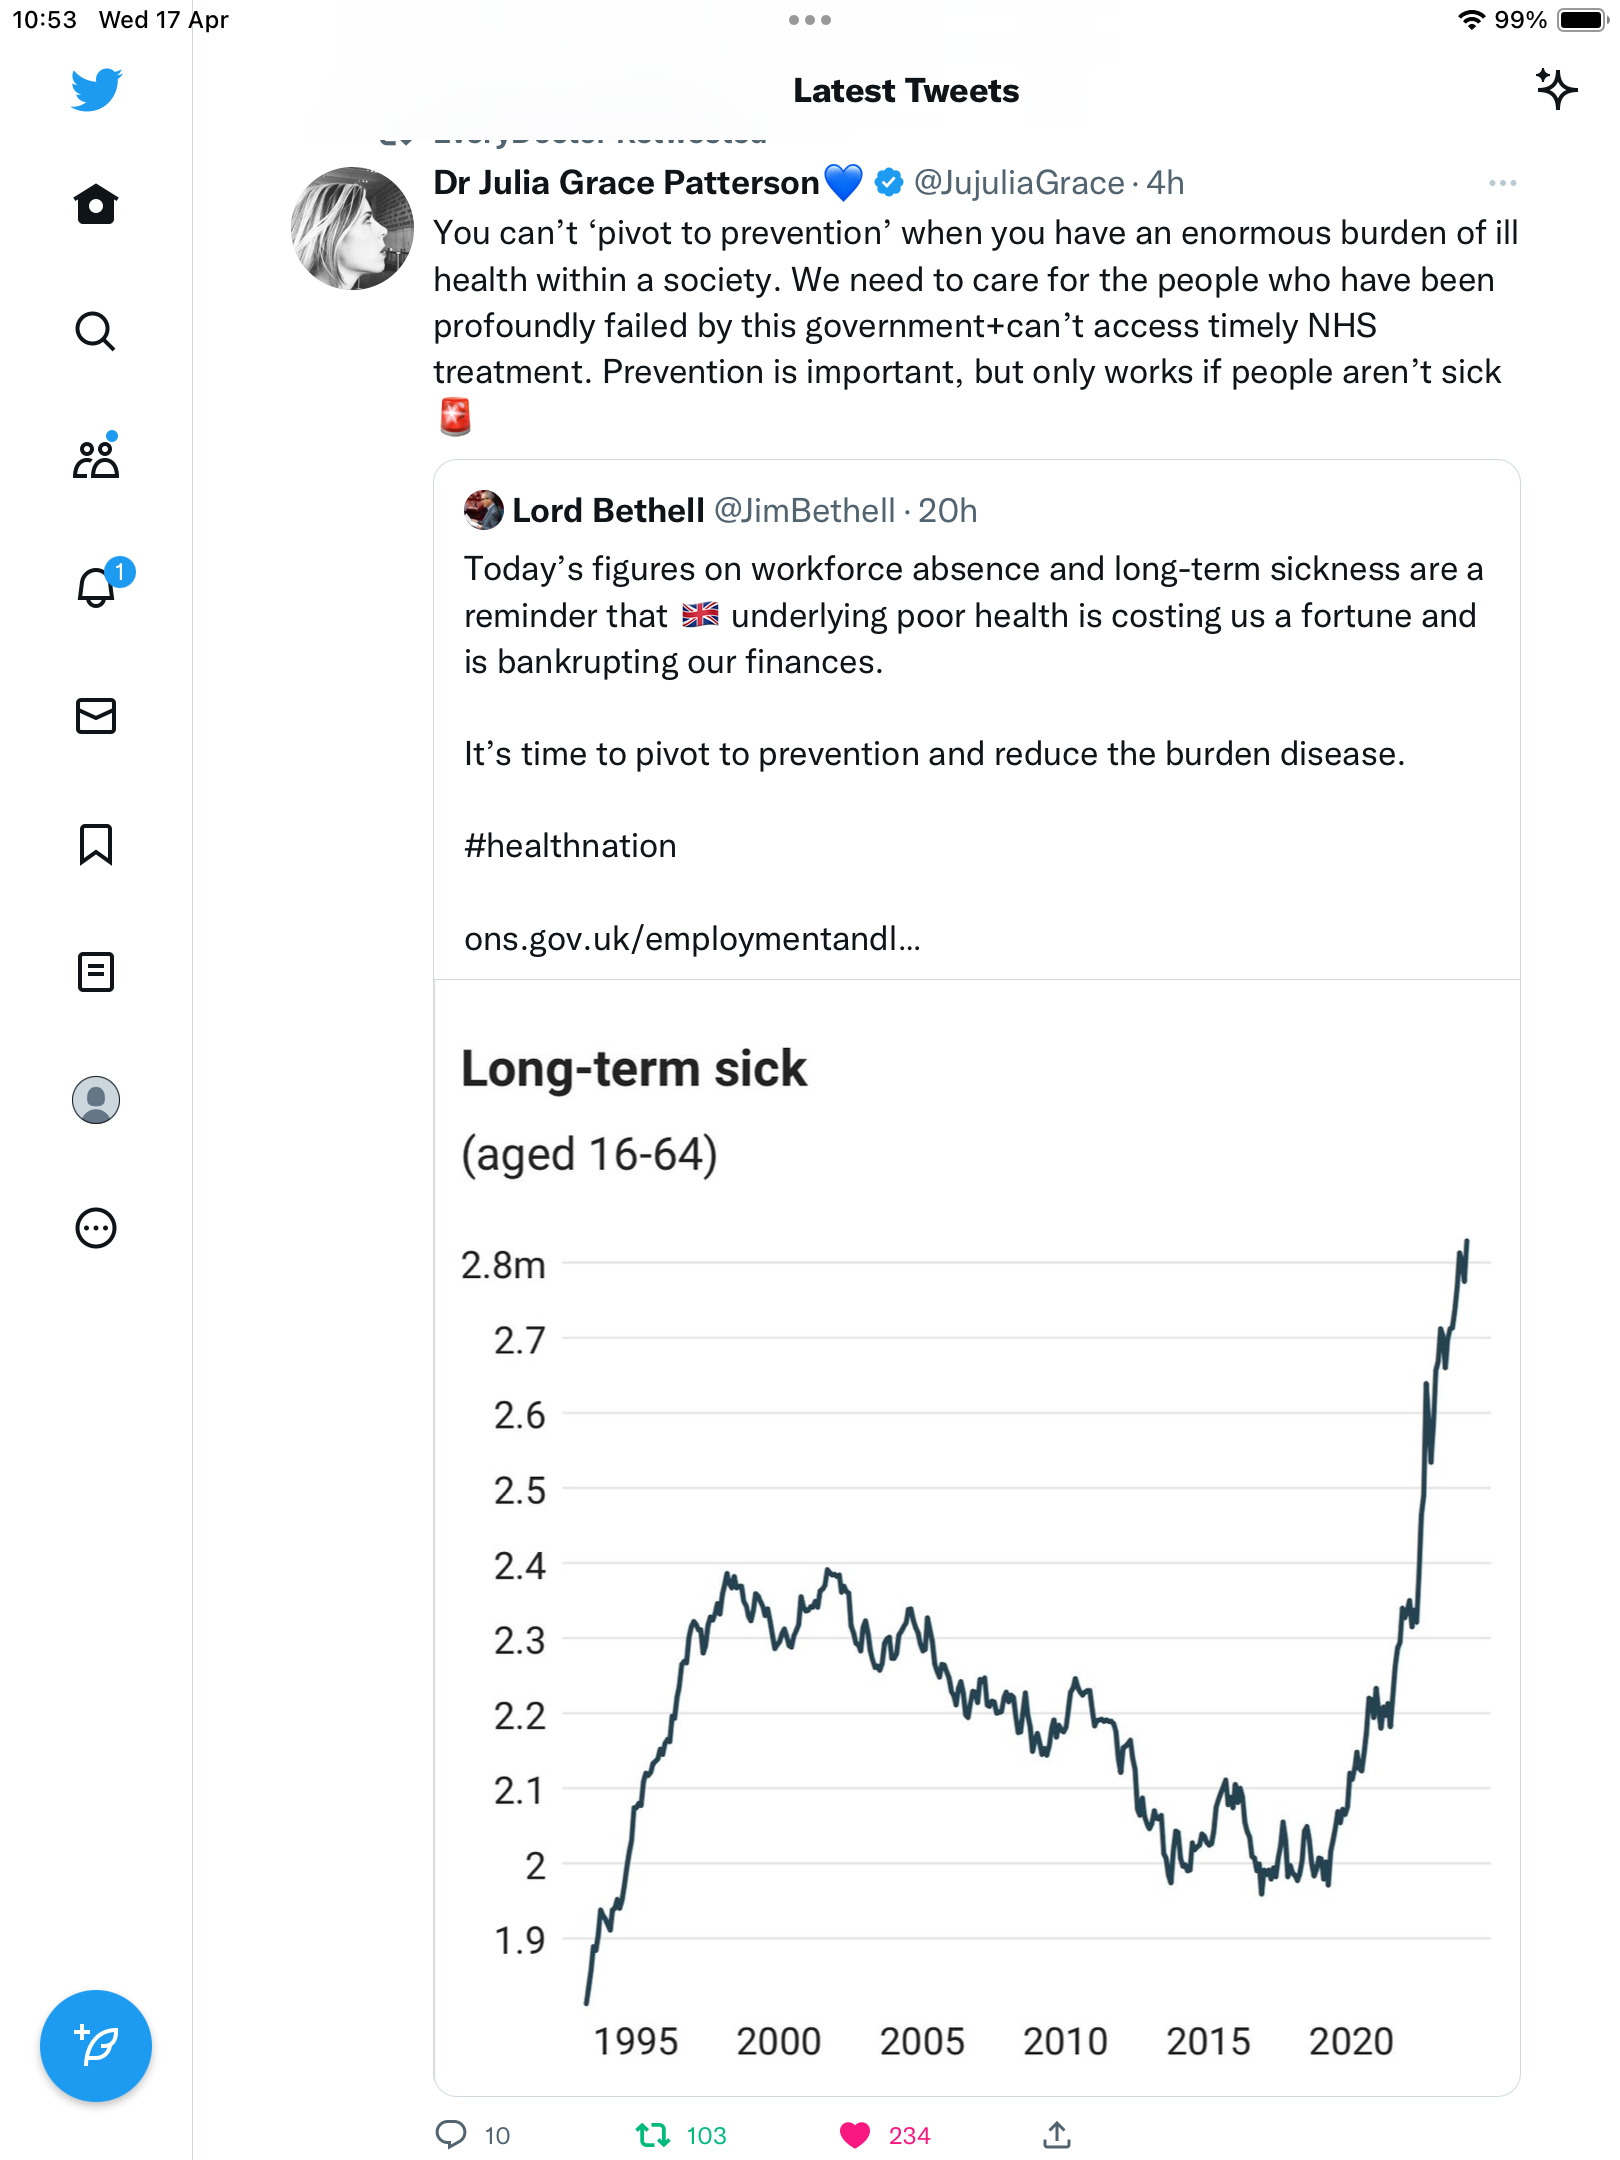The height and width of the screenshot is (2160, 1620).
Task: Open the ons.gov.uk link in quoted tweet
Action: [x=692, y=938]
